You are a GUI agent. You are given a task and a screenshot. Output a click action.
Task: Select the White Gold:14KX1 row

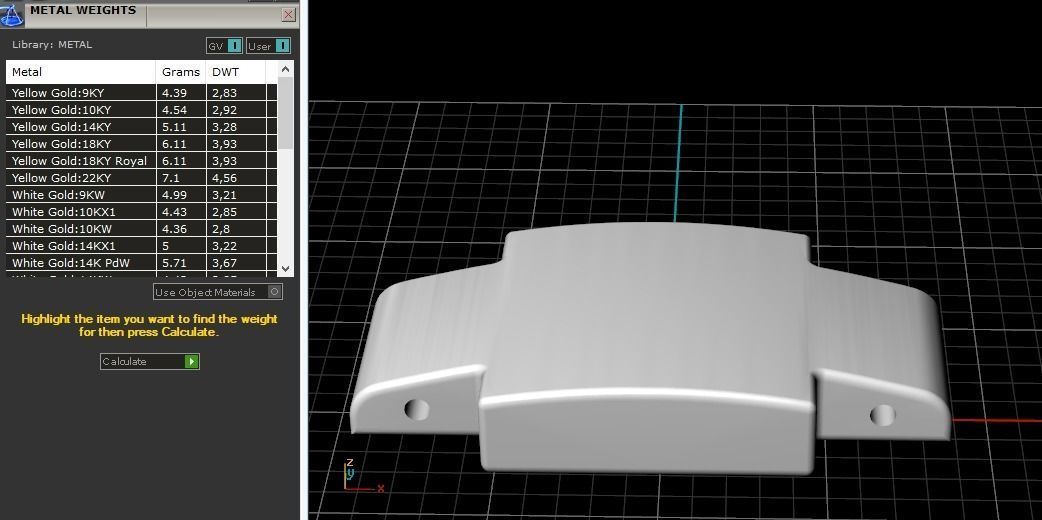142,245
